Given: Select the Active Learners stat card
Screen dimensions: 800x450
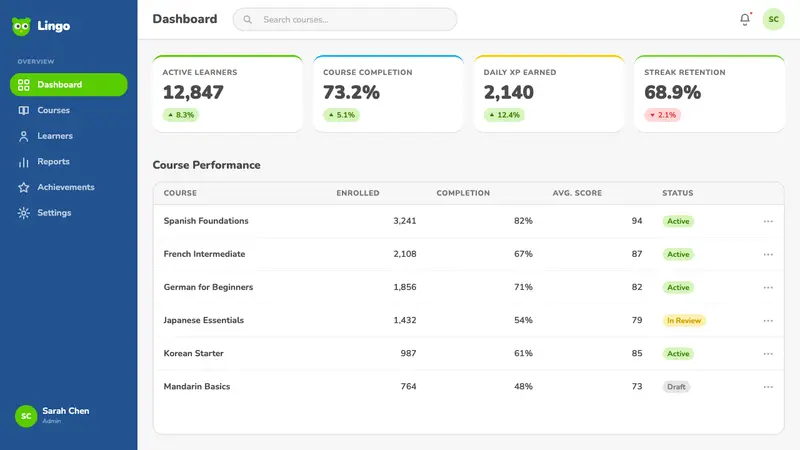Looking at the screenshot, I should pos(228,94).
